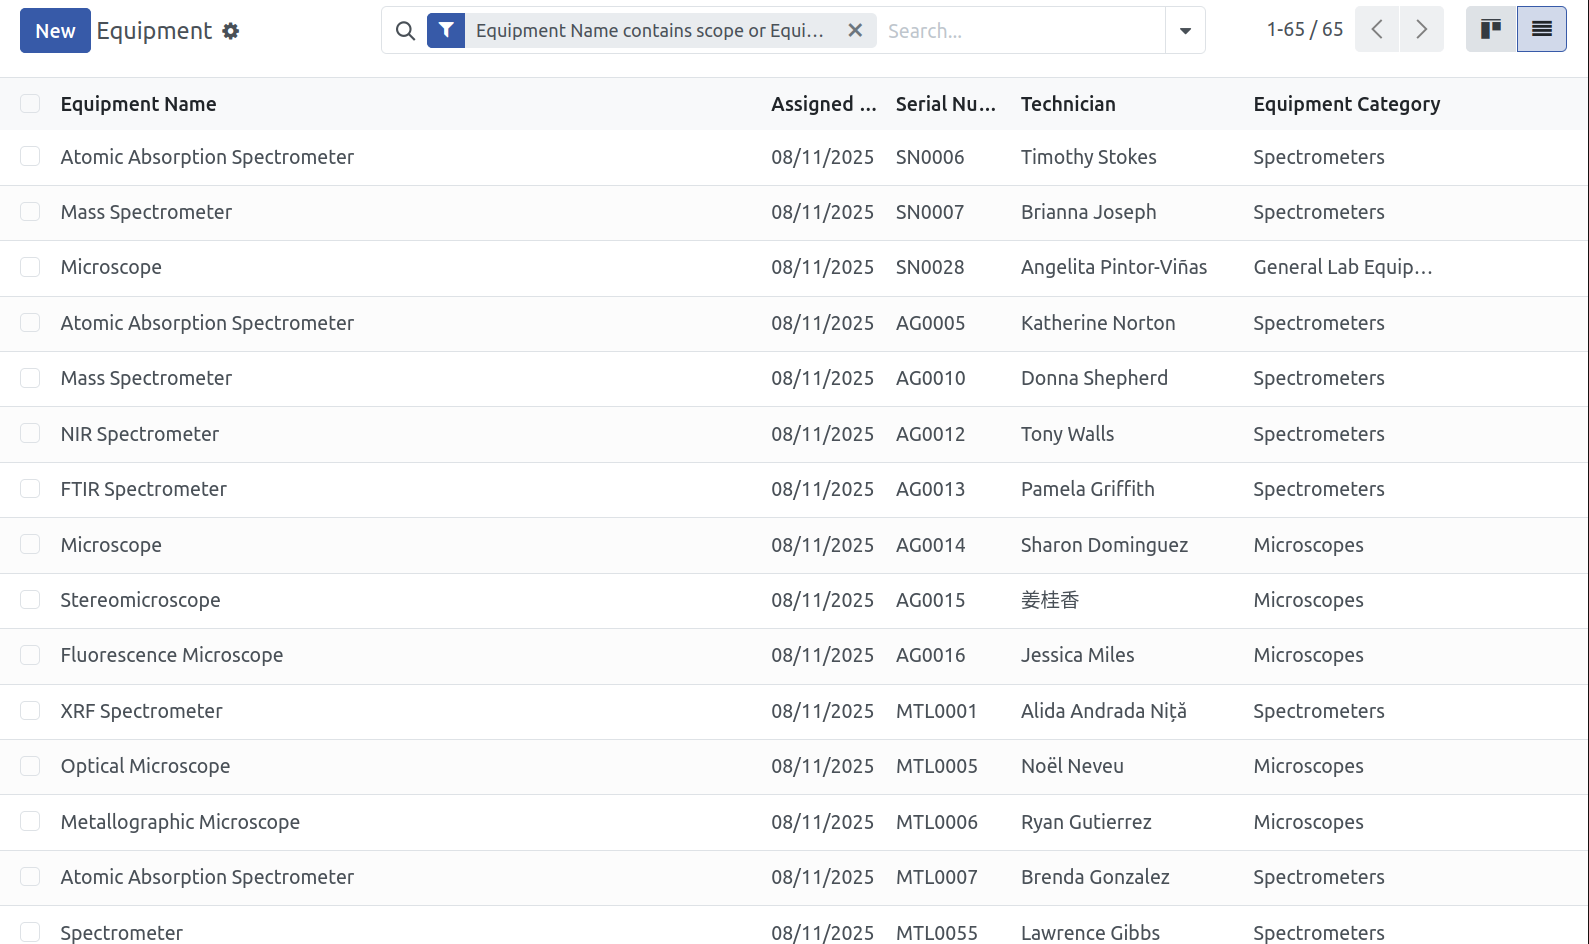Viewport: 1589px width, 944px height.
Task: Remove the Equipment Name filter facet
Action: tap(855, 31)
